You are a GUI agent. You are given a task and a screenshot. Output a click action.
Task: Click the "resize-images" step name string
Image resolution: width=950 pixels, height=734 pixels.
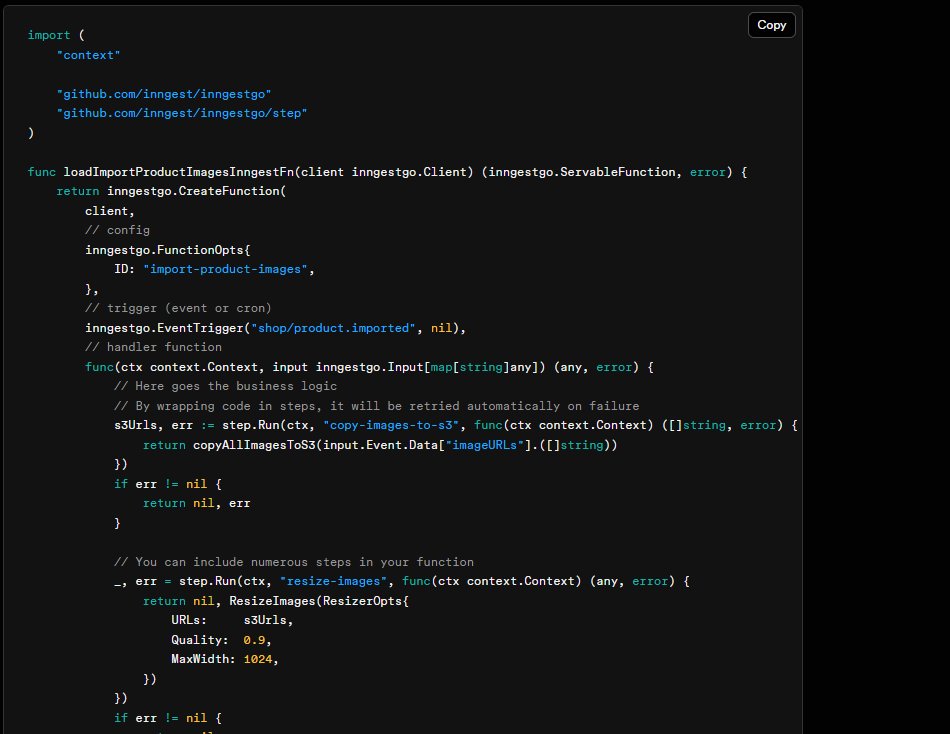[333, 581]
